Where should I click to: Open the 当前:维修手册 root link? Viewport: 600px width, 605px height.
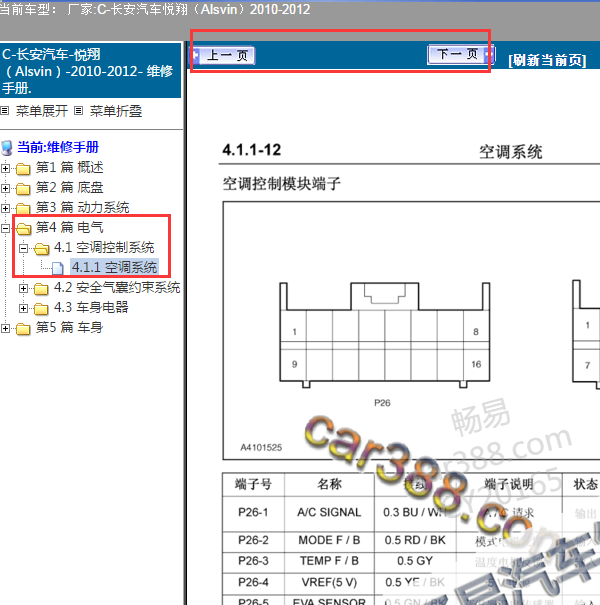click(58, 147)
